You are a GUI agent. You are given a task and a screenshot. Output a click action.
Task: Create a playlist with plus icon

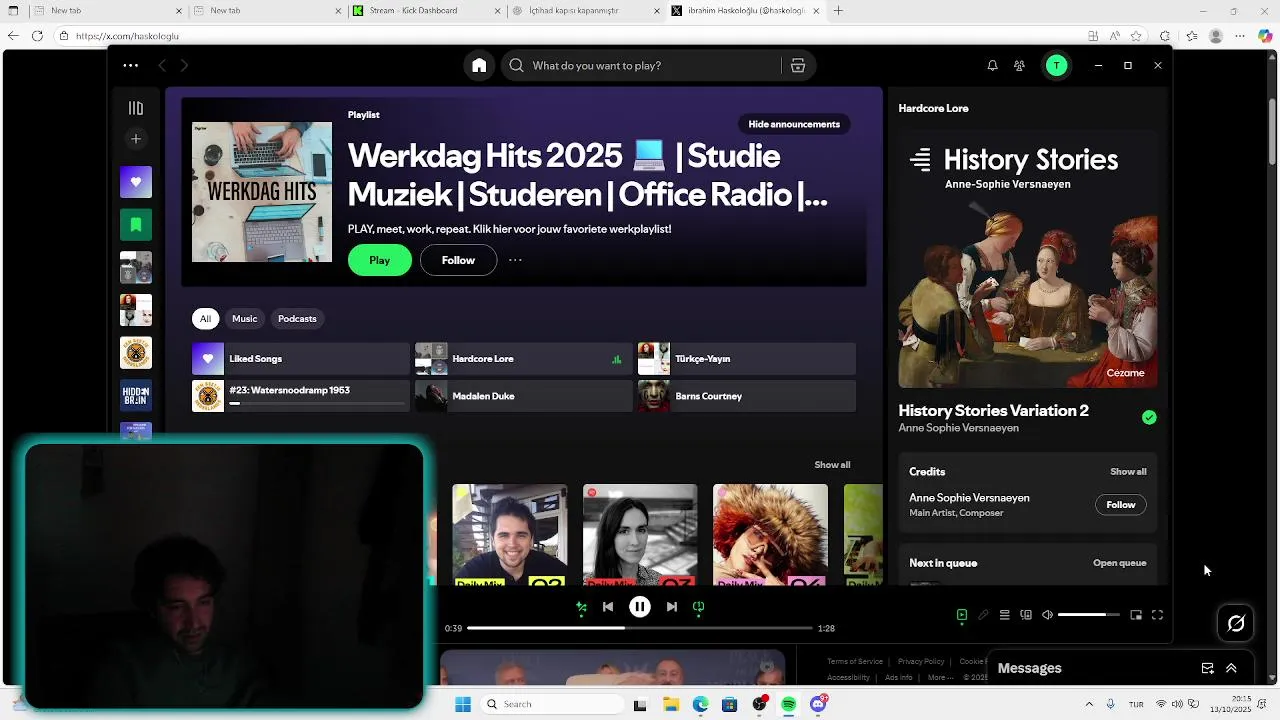[x=136, y=138]
